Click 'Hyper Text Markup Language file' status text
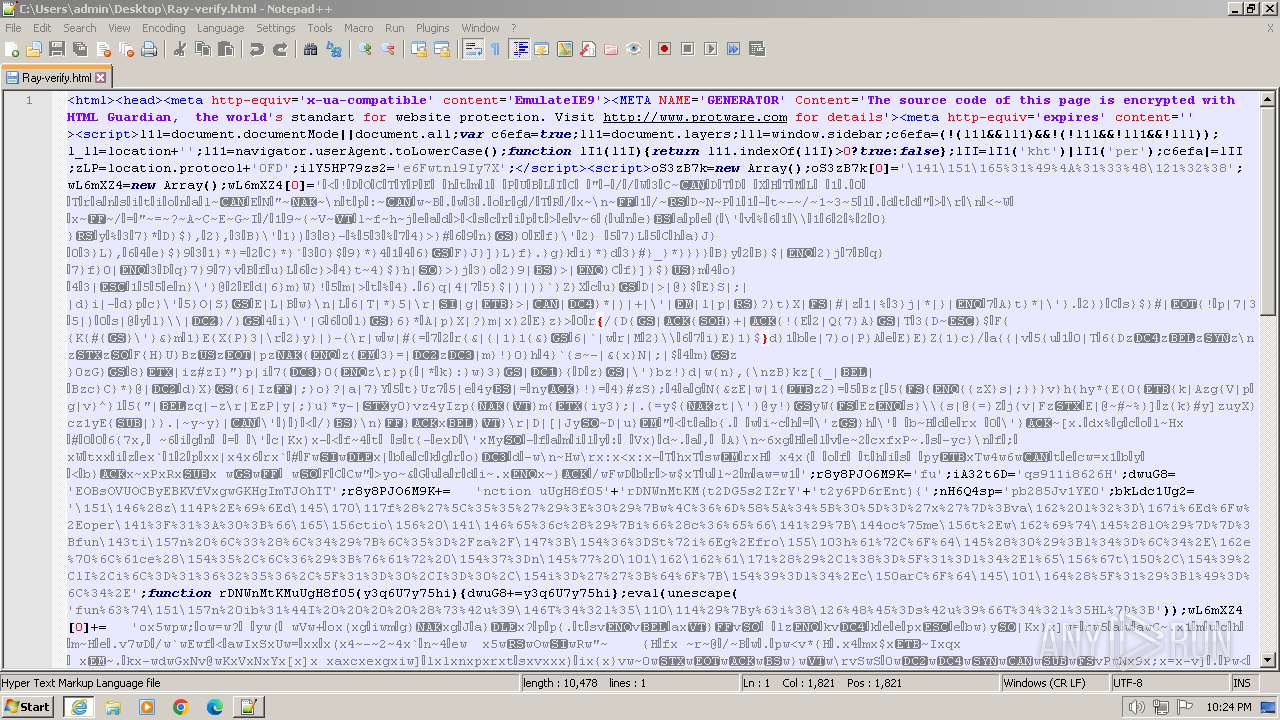This screenshot has width=1280, height=720. [81, 683]
